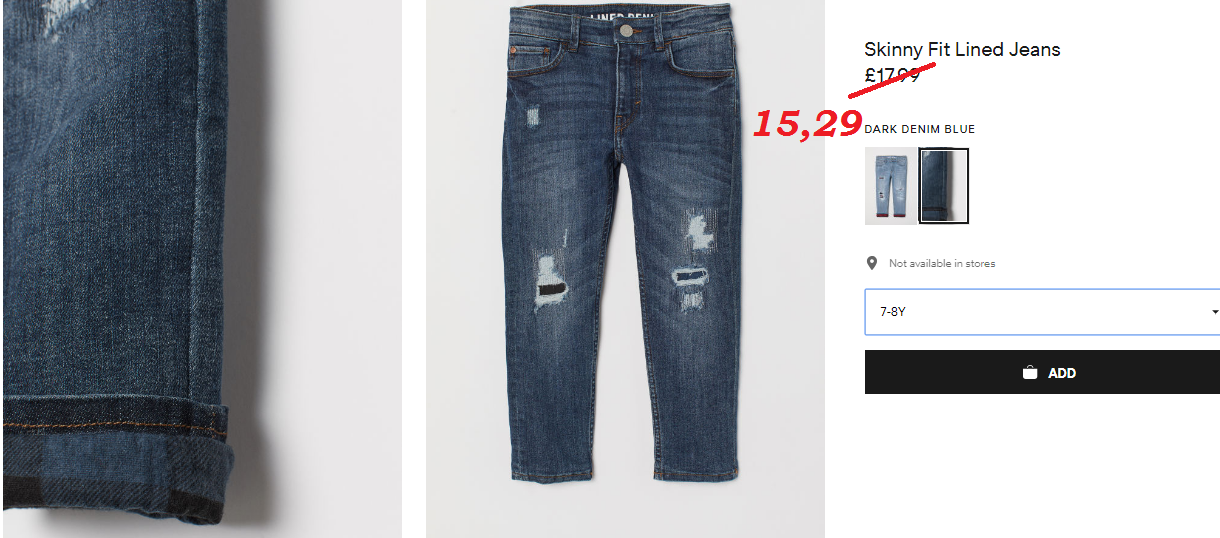Screen dimensions: 1220x538
Task: Click the metal waistband button on jeans
Action: (627, 31)
